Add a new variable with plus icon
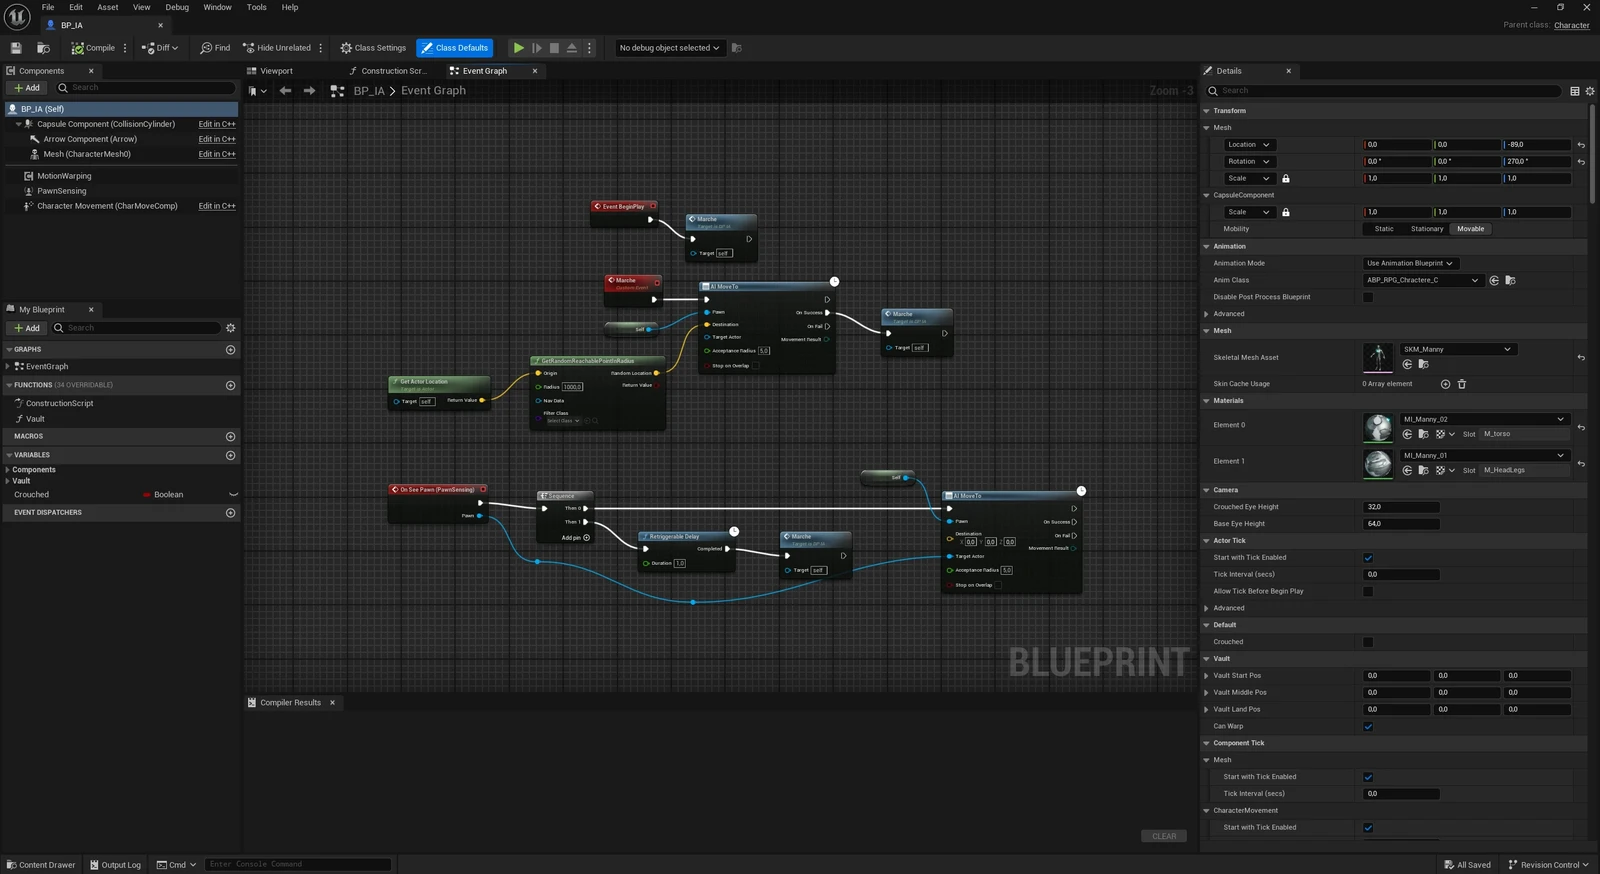Viewport: 1600px width, 874px height. click(231, 456)
